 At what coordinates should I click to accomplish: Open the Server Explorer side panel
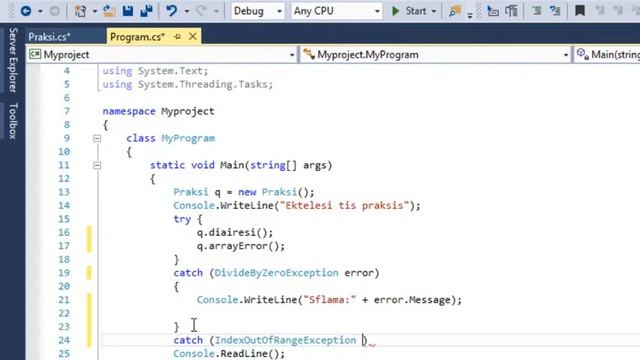click(x=13, y=60)
